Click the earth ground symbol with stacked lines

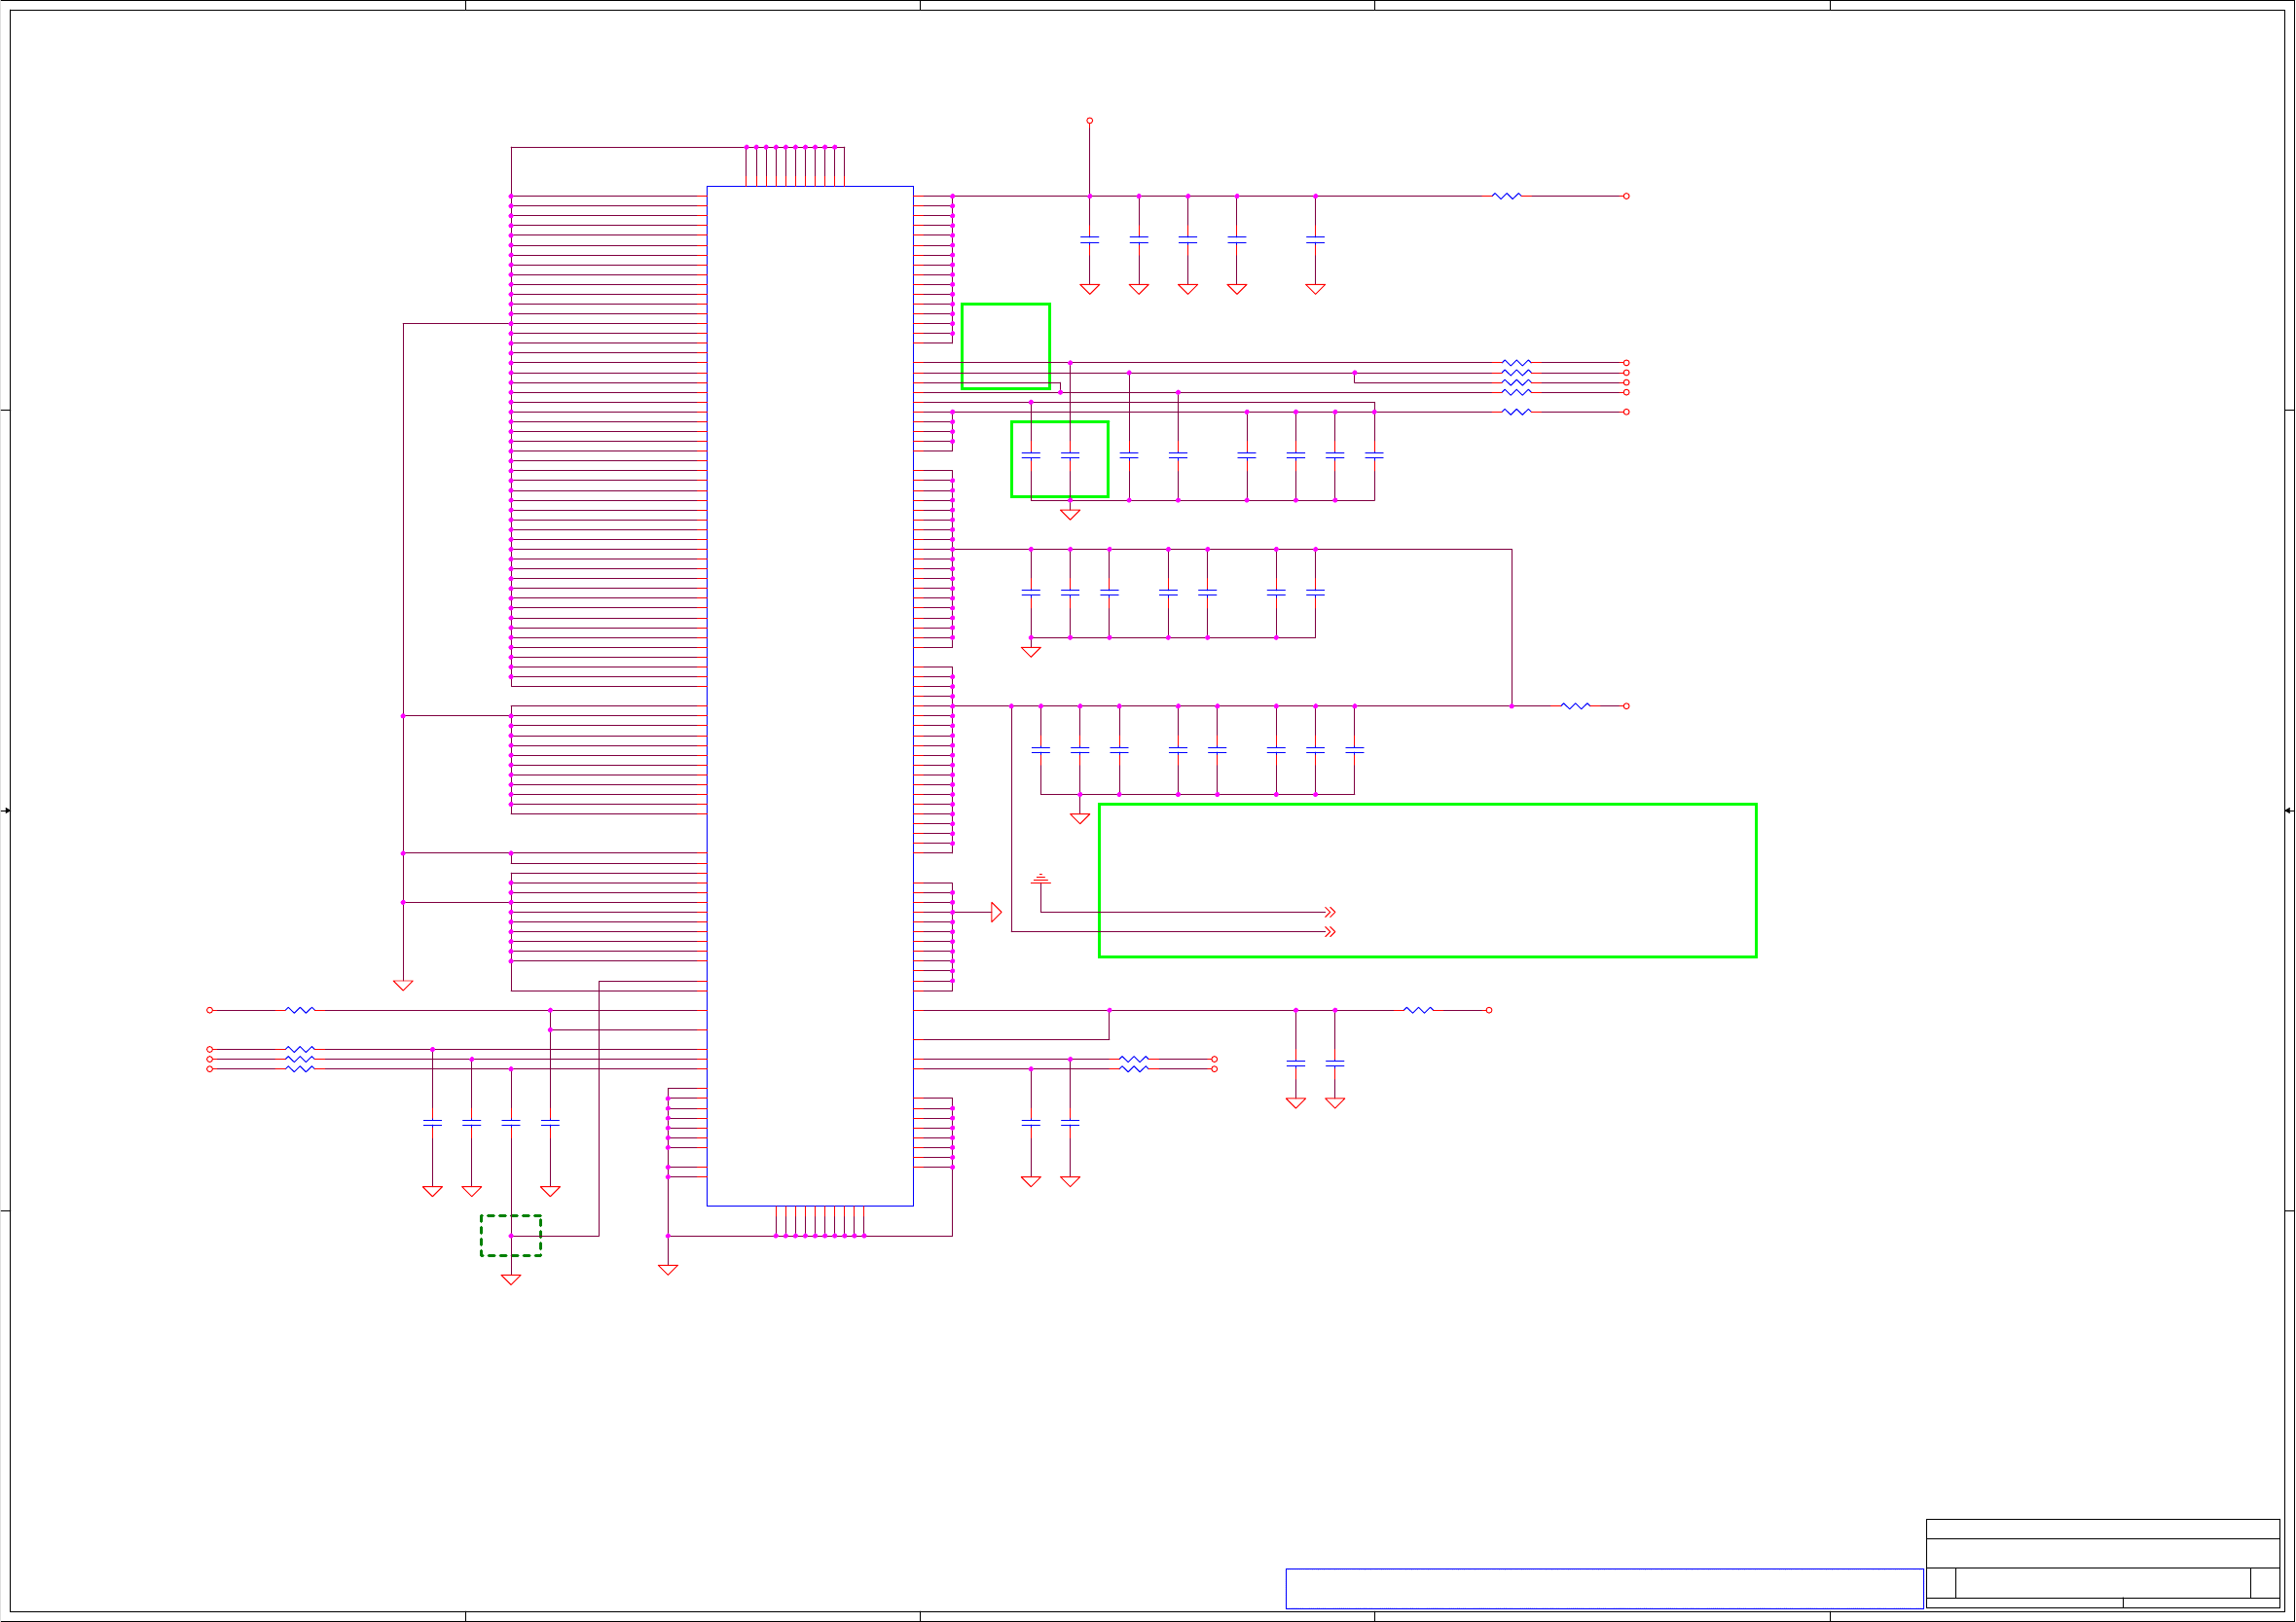coord(1040,878)
